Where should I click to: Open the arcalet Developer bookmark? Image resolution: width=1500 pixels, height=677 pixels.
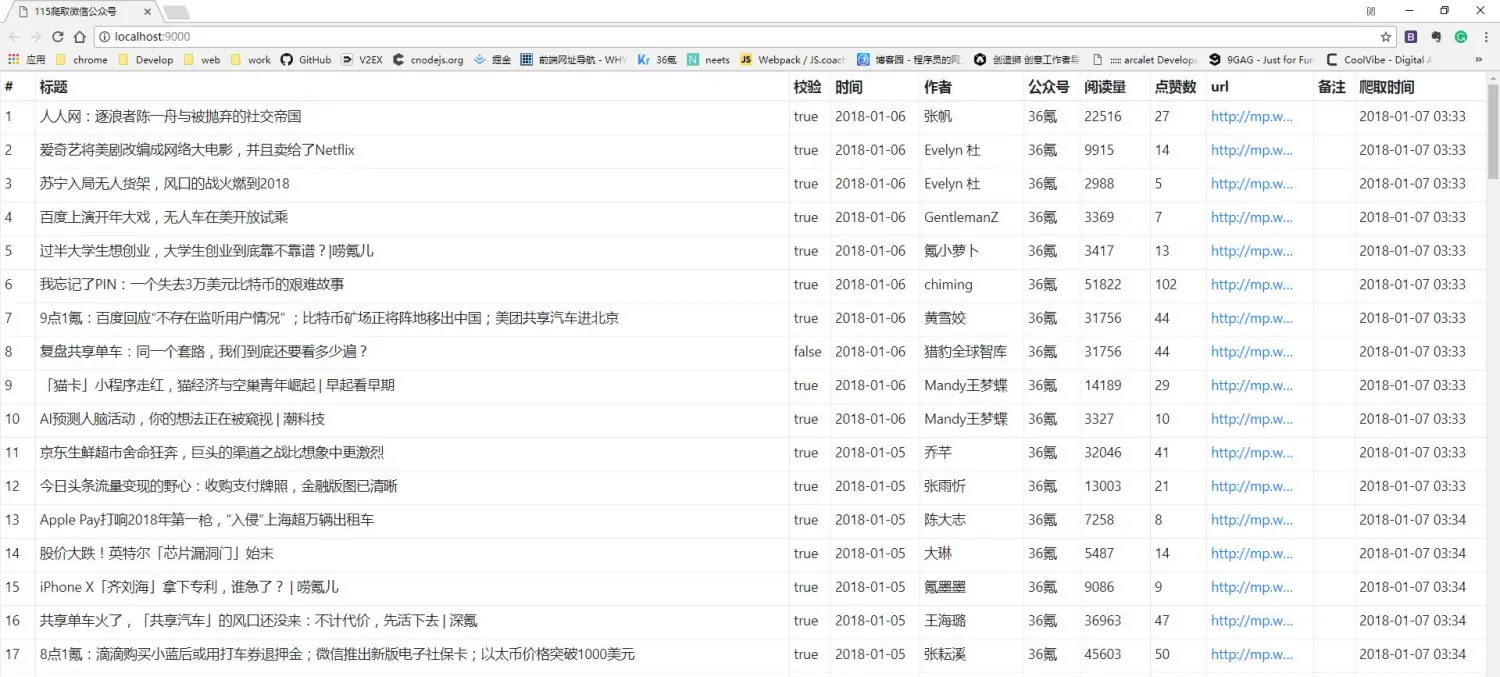tap(1146, 60)
